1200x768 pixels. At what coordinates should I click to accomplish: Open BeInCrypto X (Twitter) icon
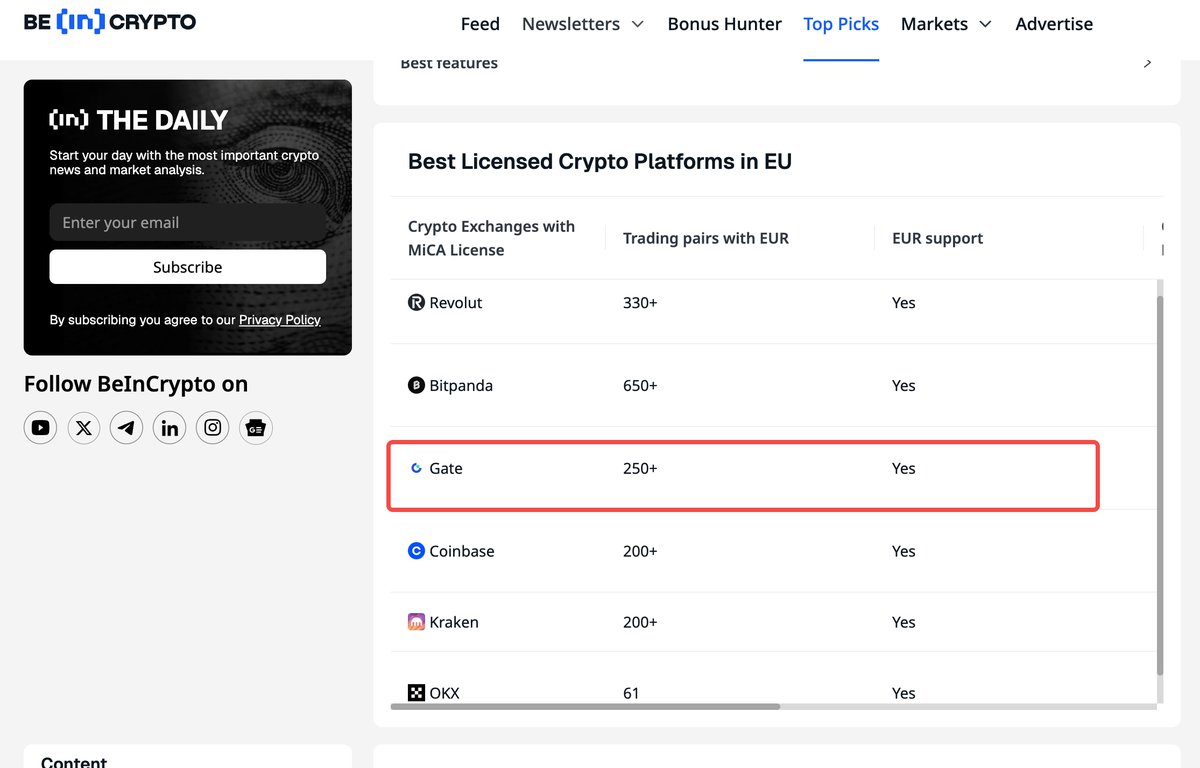pyautogui.click(x=84, y=428)
